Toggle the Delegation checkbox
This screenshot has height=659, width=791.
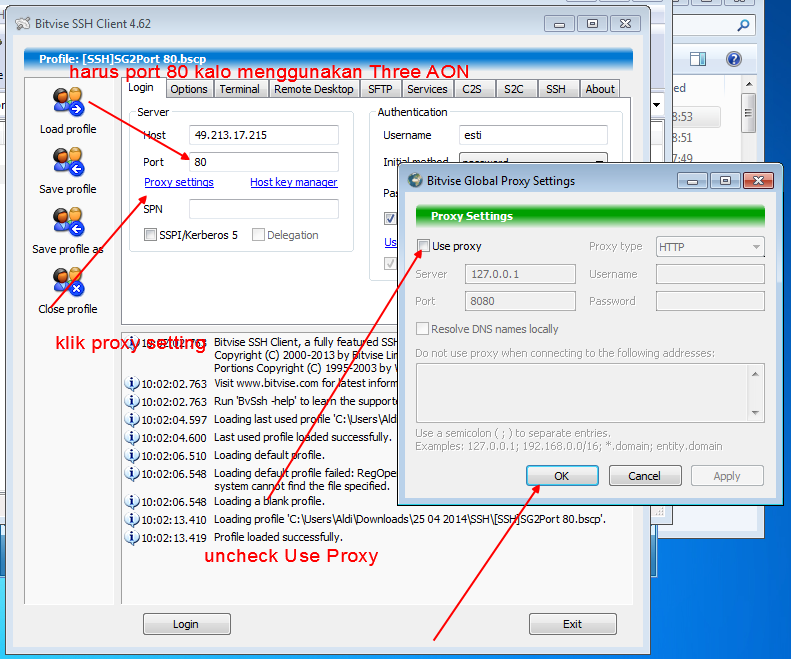[x=258, y=235]
